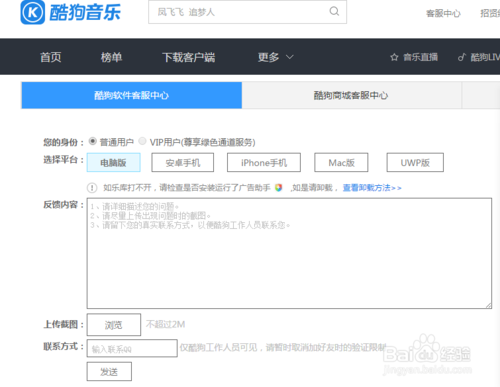Image resolution: width=500 pixels, height=387 pixels.
Task: Click the Kugou music logo icon
Action: (32, 12)
